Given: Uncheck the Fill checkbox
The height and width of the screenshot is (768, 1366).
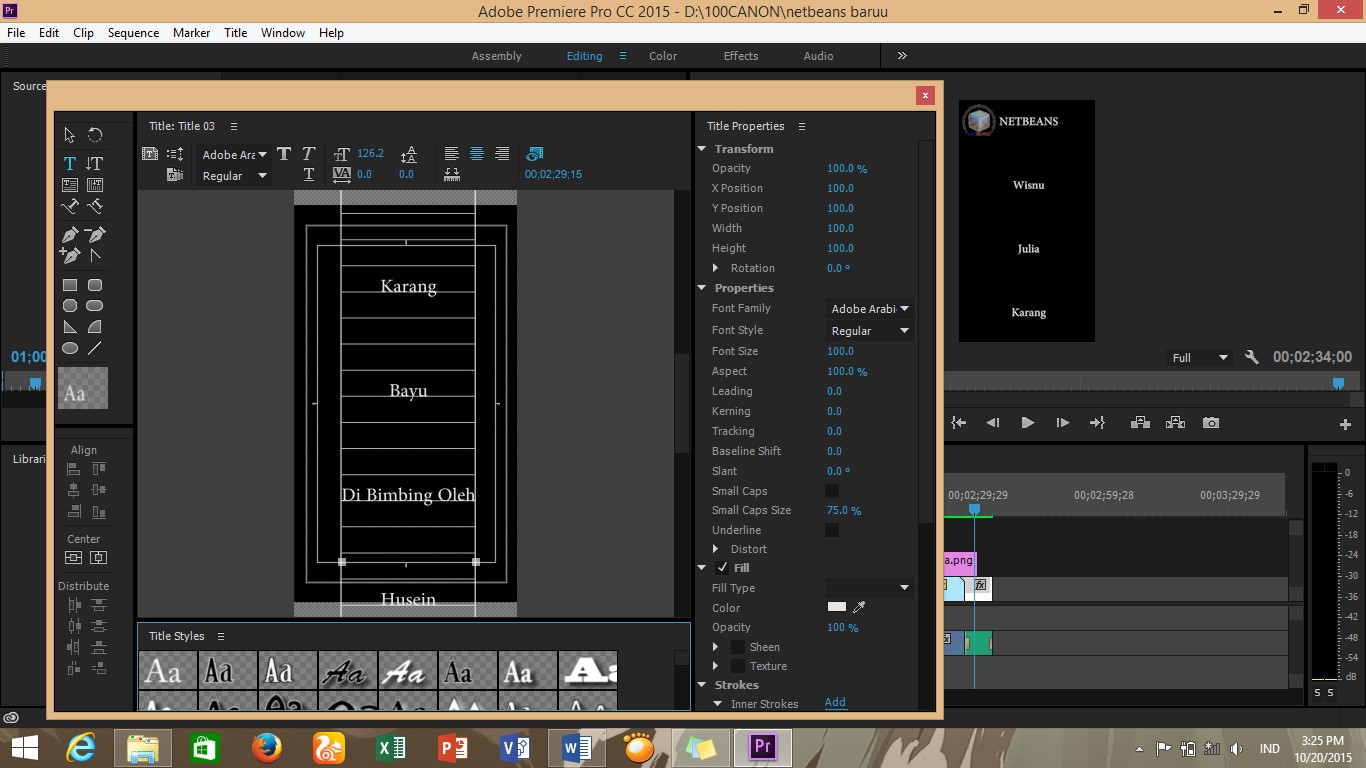Looking at the screenshot, I should [x=722, y=567].
